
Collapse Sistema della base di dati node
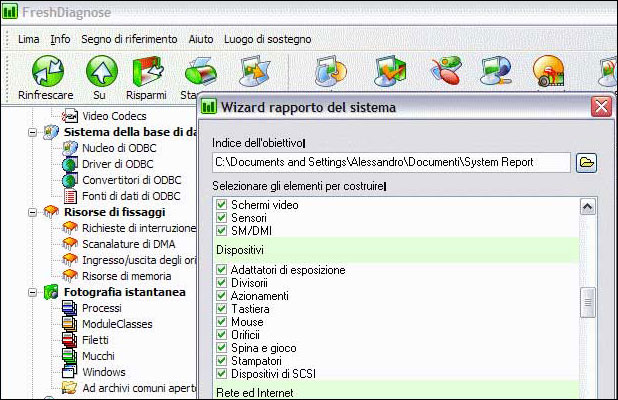click(x=32, y=132)
